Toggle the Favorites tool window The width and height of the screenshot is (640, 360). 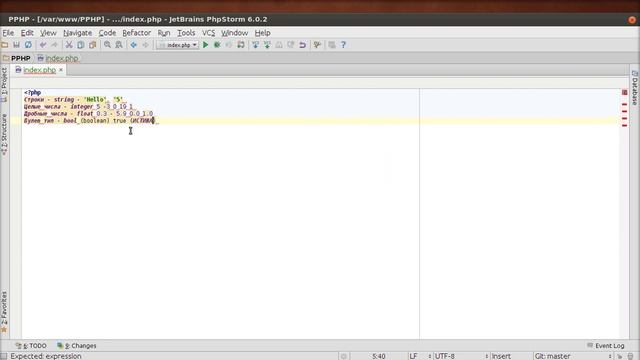4,312
